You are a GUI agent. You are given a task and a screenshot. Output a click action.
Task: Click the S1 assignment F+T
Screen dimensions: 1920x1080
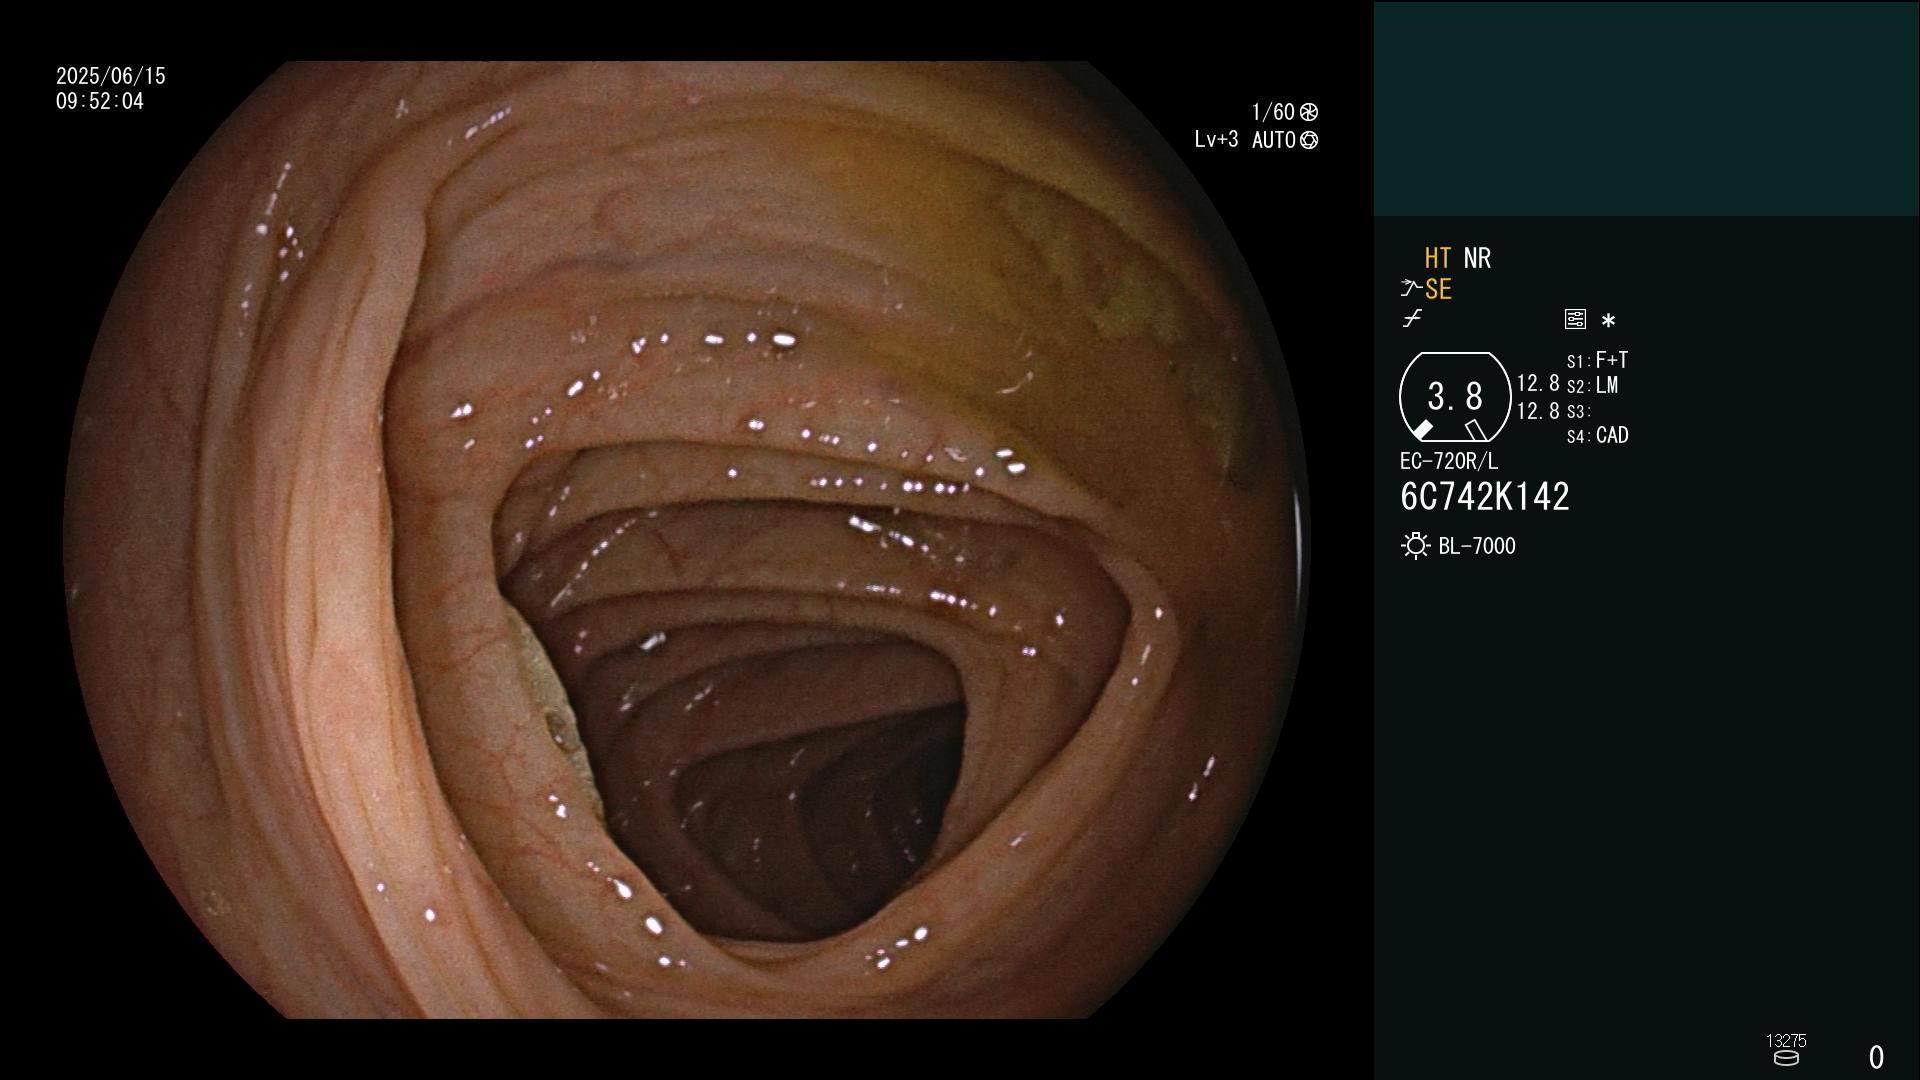pos(1612,360)
